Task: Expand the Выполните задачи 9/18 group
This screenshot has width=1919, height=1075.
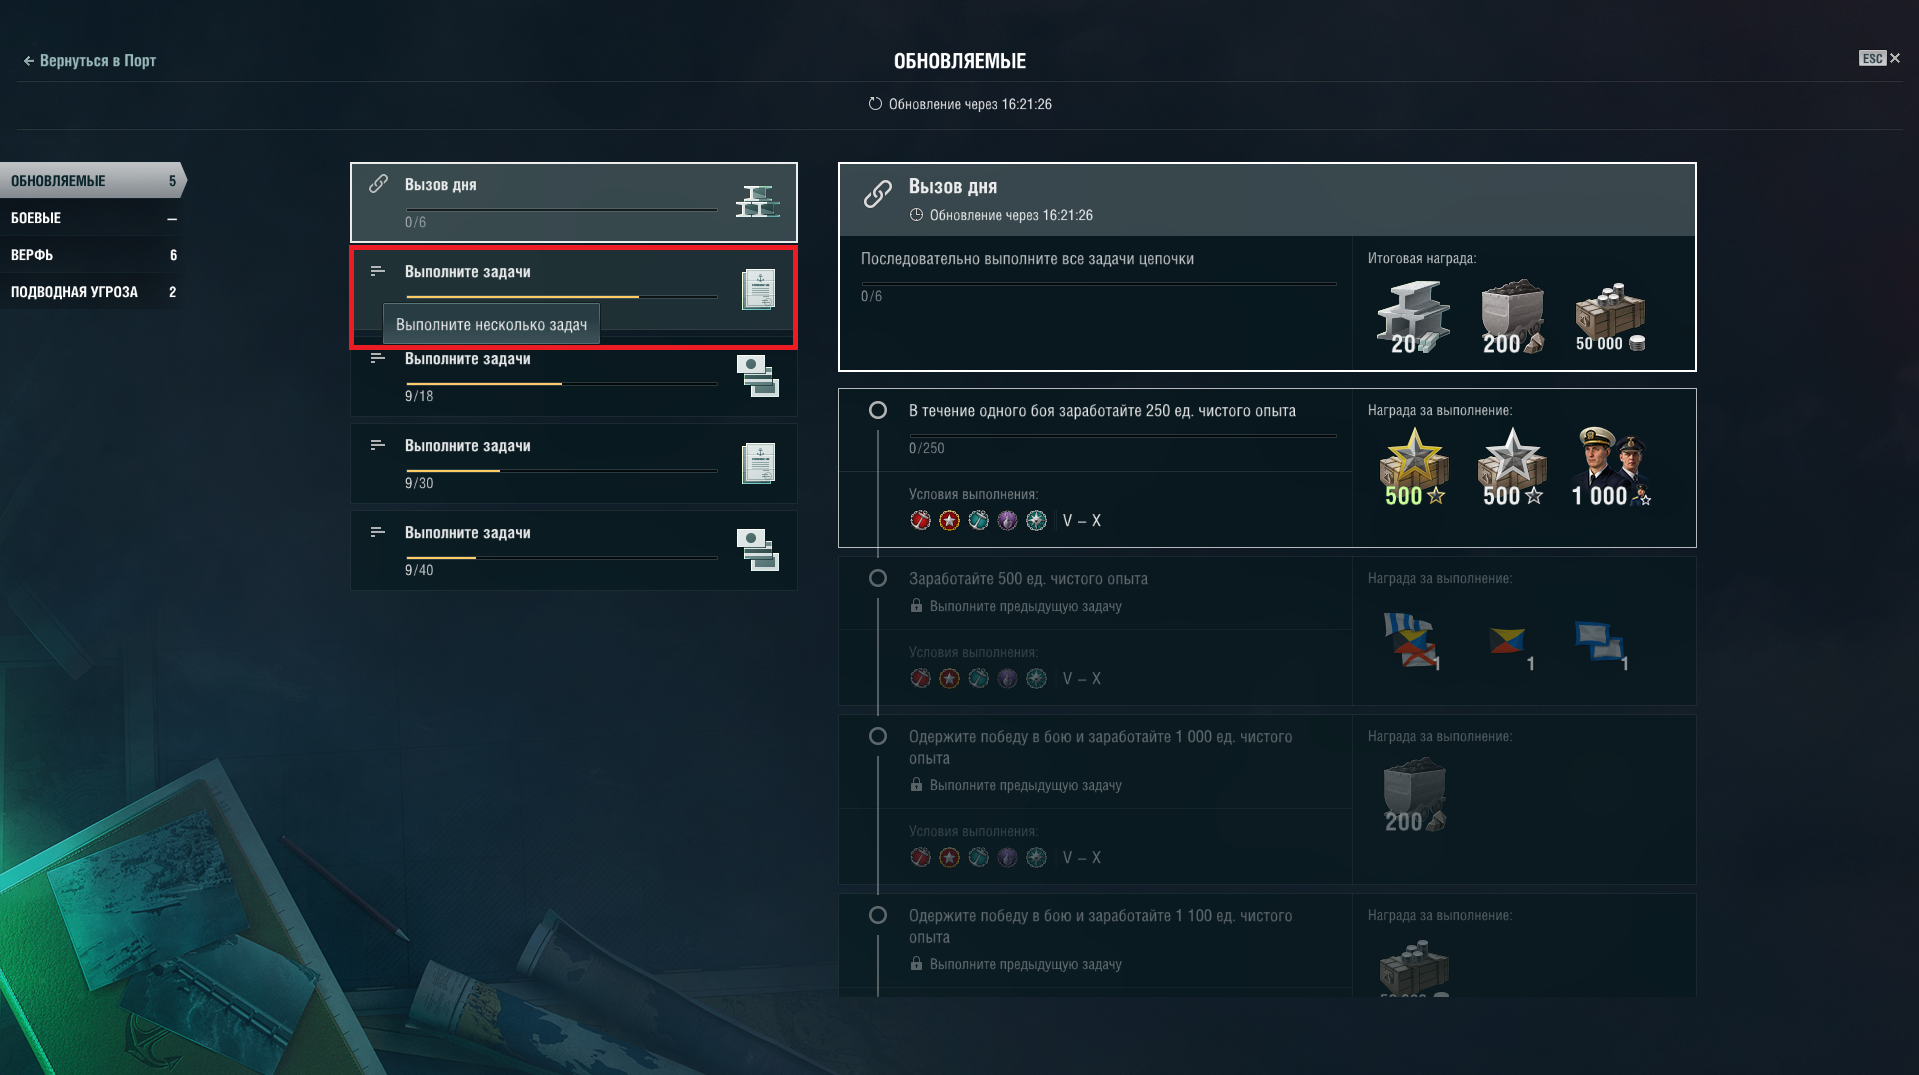Action: point(573,377)
